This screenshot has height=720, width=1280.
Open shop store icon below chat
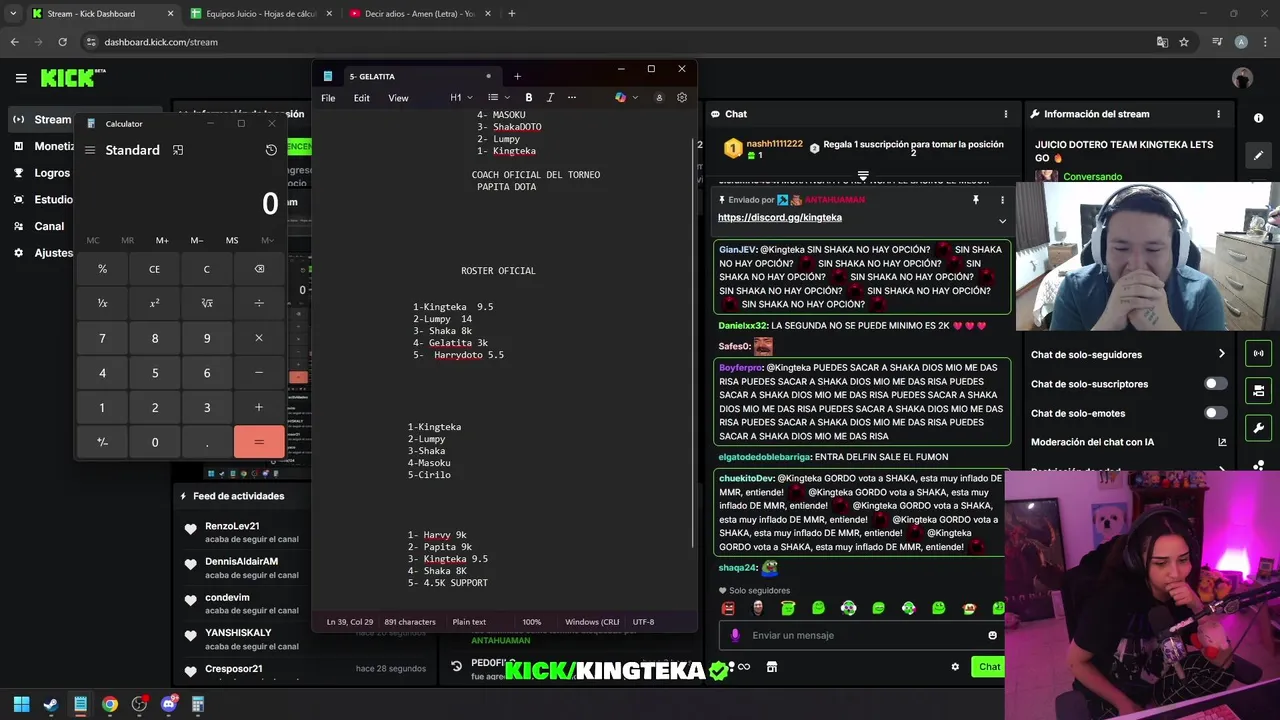click(x=772, y=667)
